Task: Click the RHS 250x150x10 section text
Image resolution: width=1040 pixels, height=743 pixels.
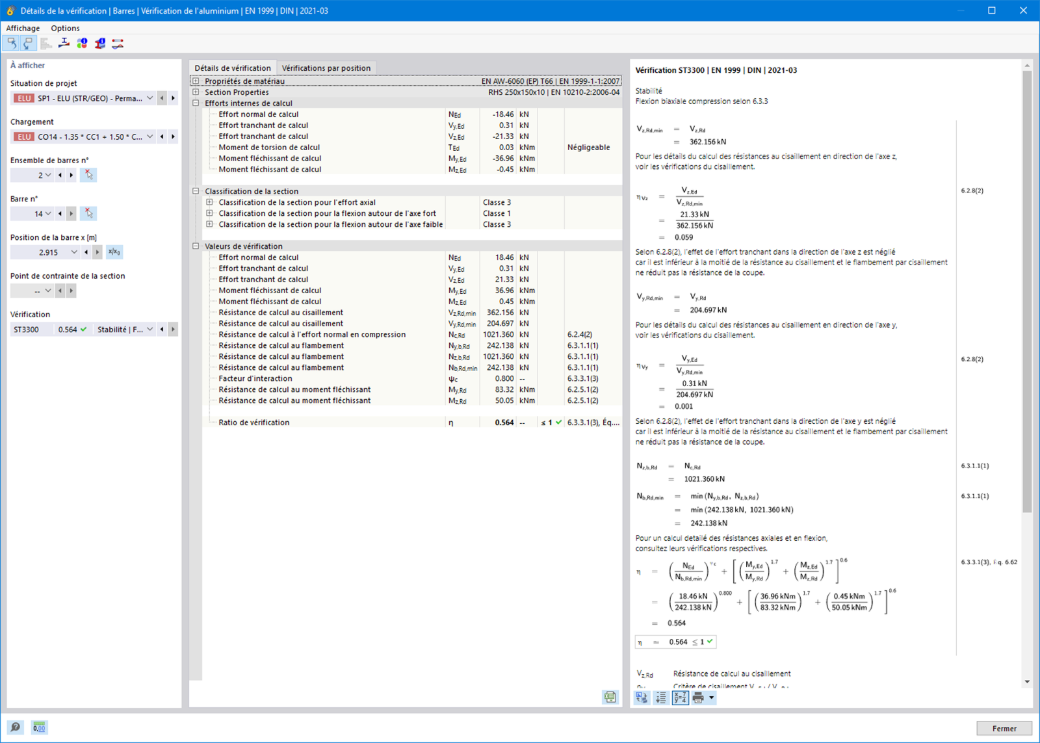Action: click(554, 92)
